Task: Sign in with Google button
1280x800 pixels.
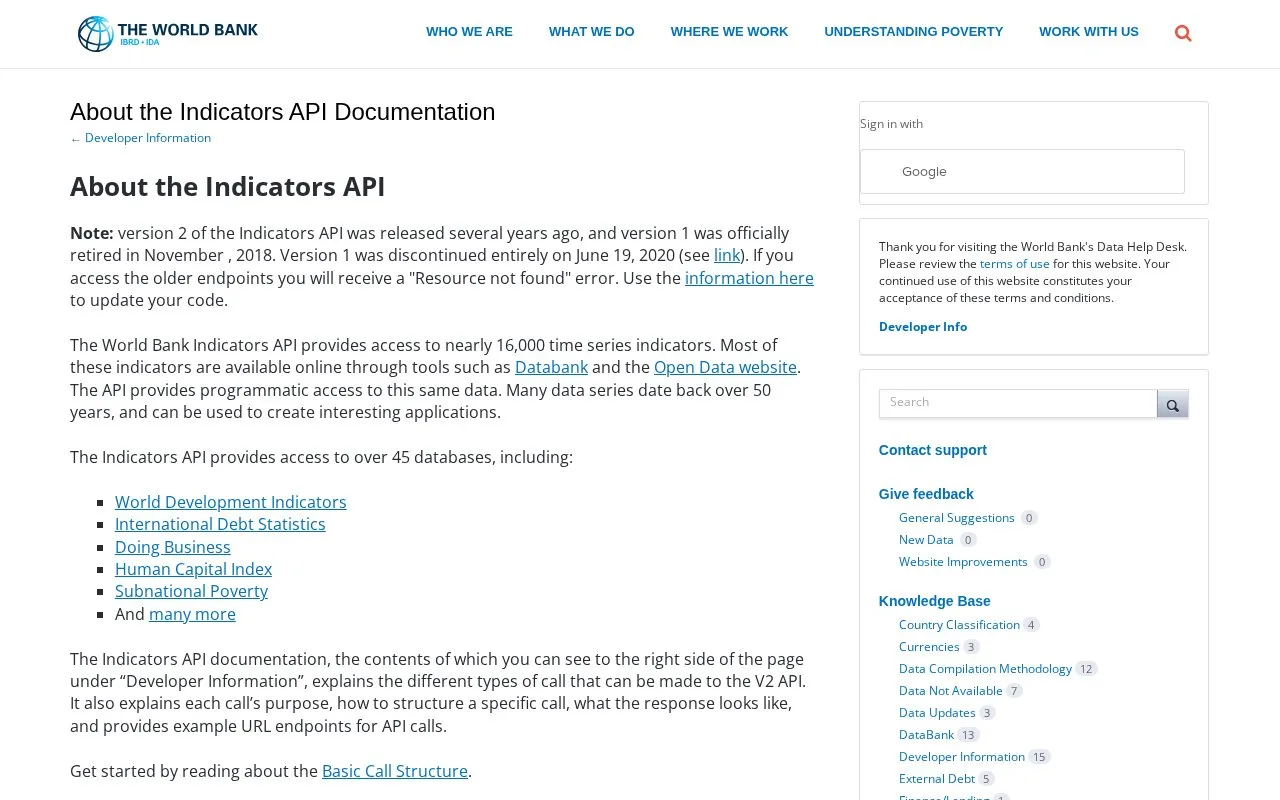Action: click(1022, 172)
